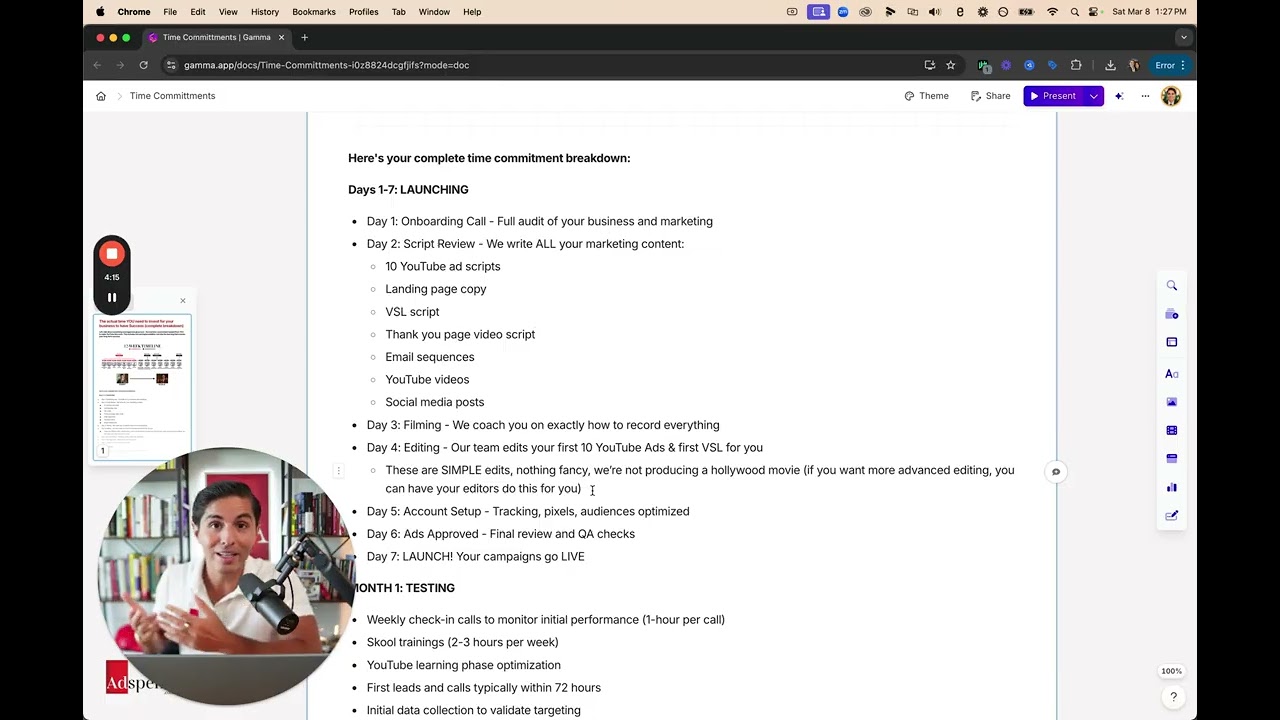Open the comment bubble beside the SIMPLE edits line
Viewport: 1280px width, 720px height.
point(1056,472)
